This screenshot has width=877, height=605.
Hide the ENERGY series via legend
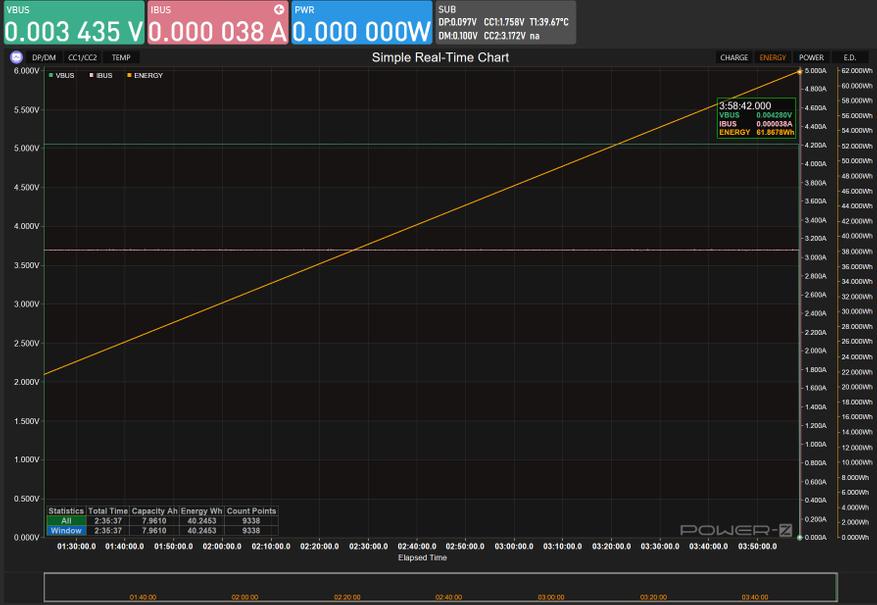[145, 75]
